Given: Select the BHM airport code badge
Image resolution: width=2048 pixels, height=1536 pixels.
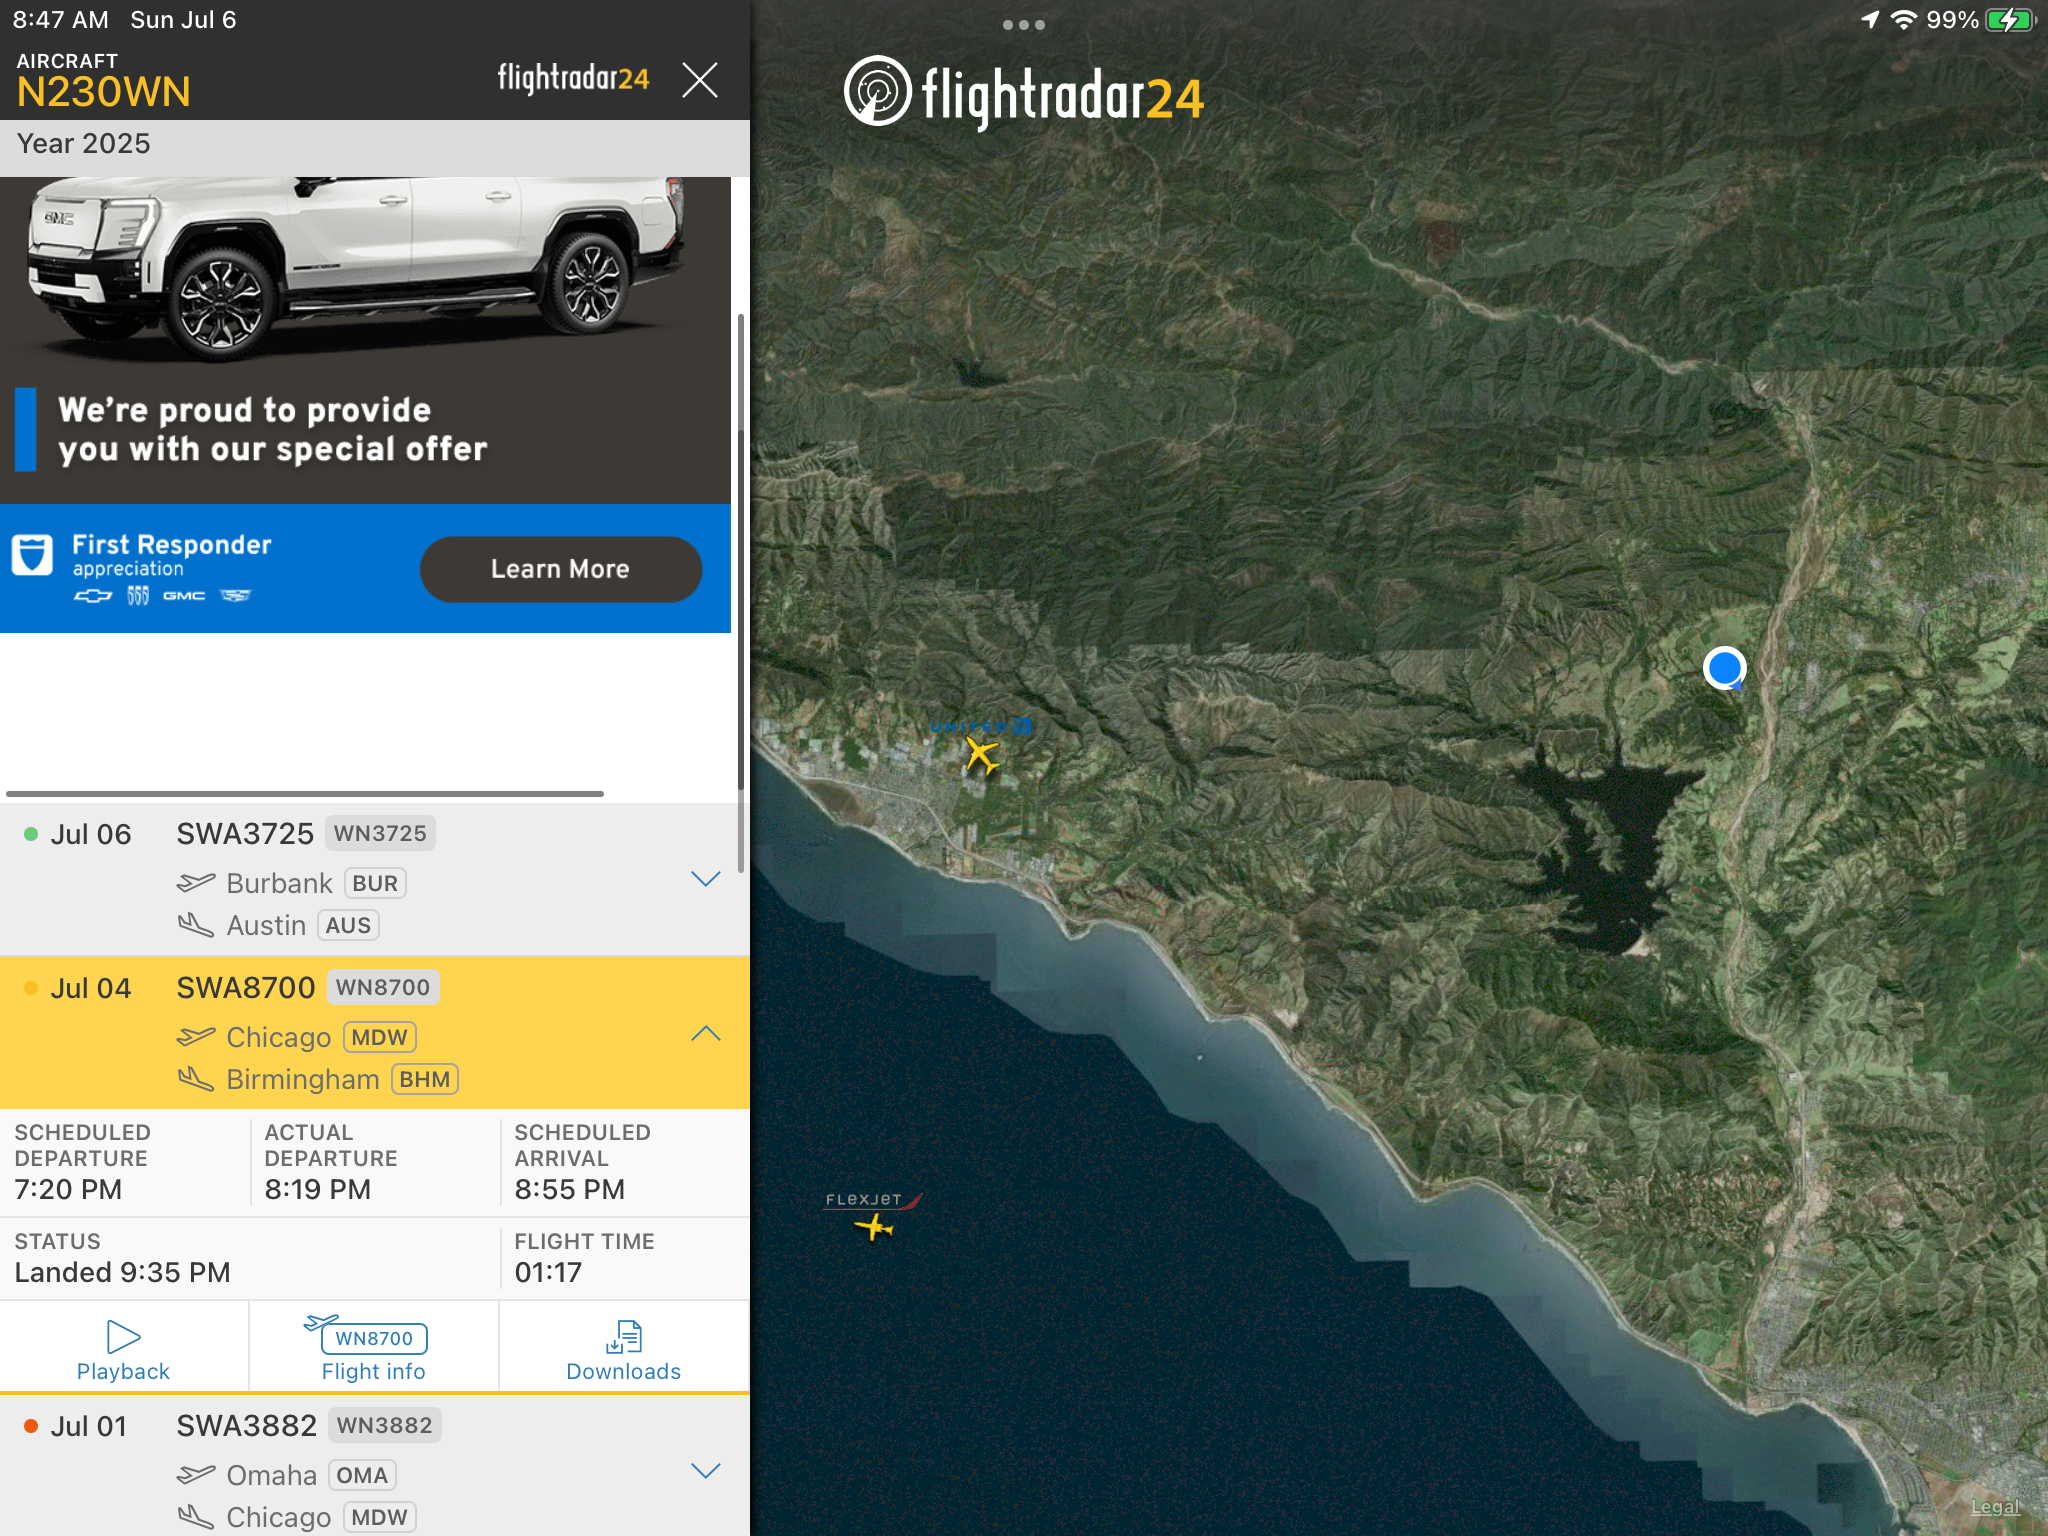Looking at the screenshot, I should tap(425, 1079).
